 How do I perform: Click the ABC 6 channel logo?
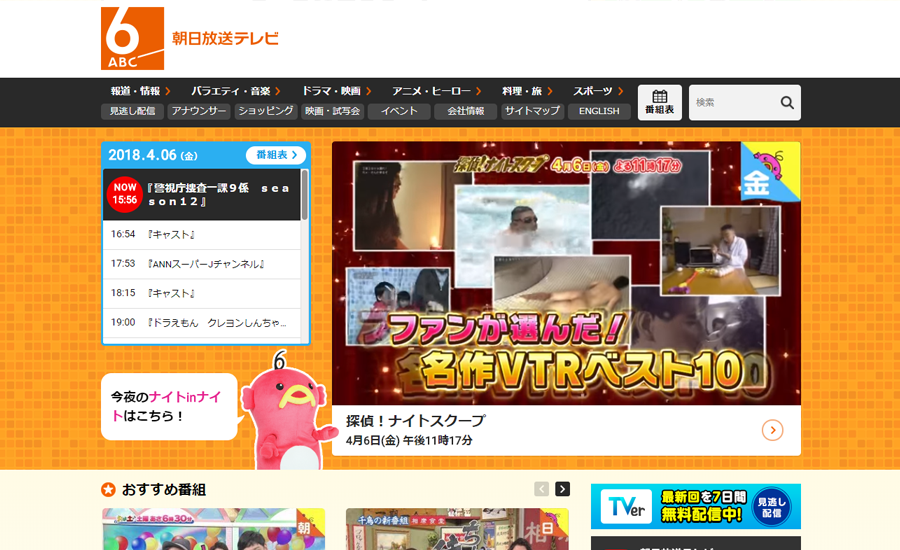click(133, 38)
